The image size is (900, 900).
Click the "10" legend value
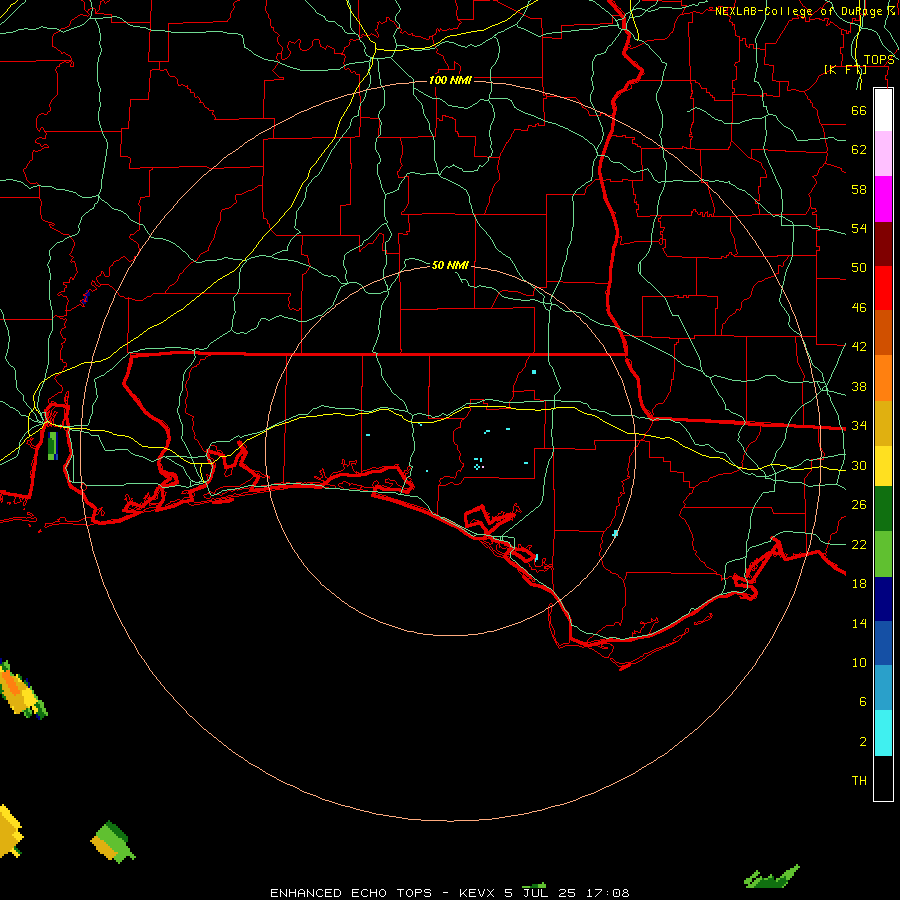click(859, 663)
